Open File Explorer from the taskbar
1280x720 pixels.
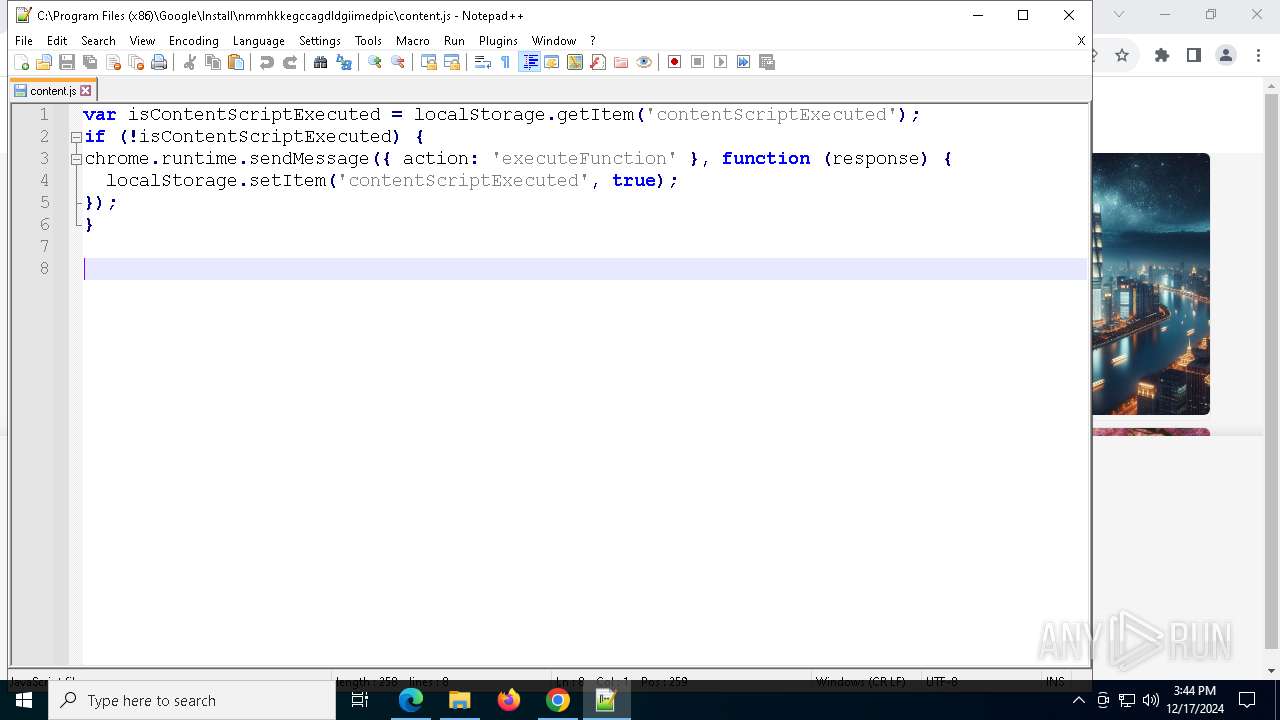[x=460, y=700]
